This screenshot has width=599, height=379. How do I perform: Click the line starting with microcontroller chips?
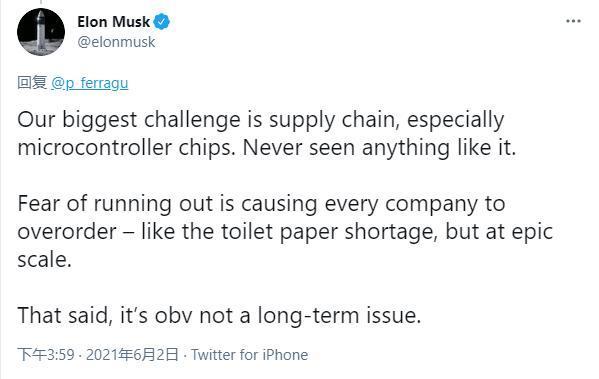pos(267,148)
